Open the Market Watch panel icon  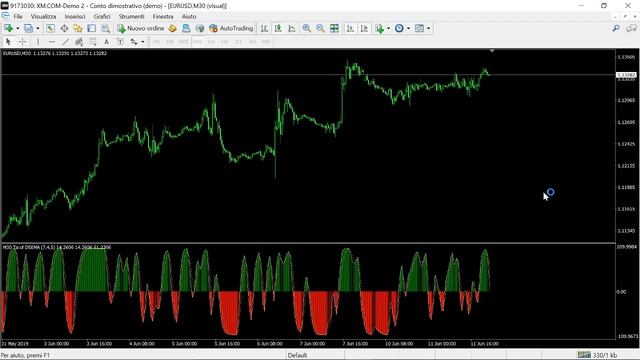pos(50,28)
